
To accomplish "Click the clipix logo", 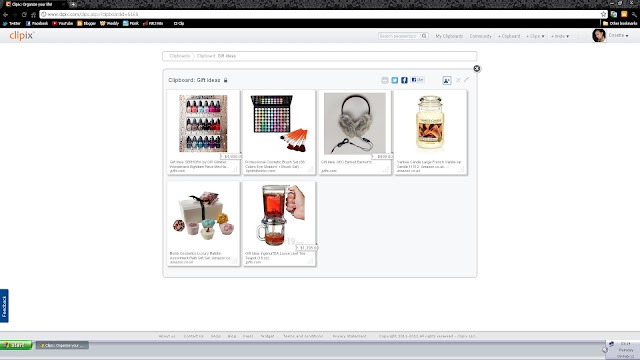I will coord(22,36).
